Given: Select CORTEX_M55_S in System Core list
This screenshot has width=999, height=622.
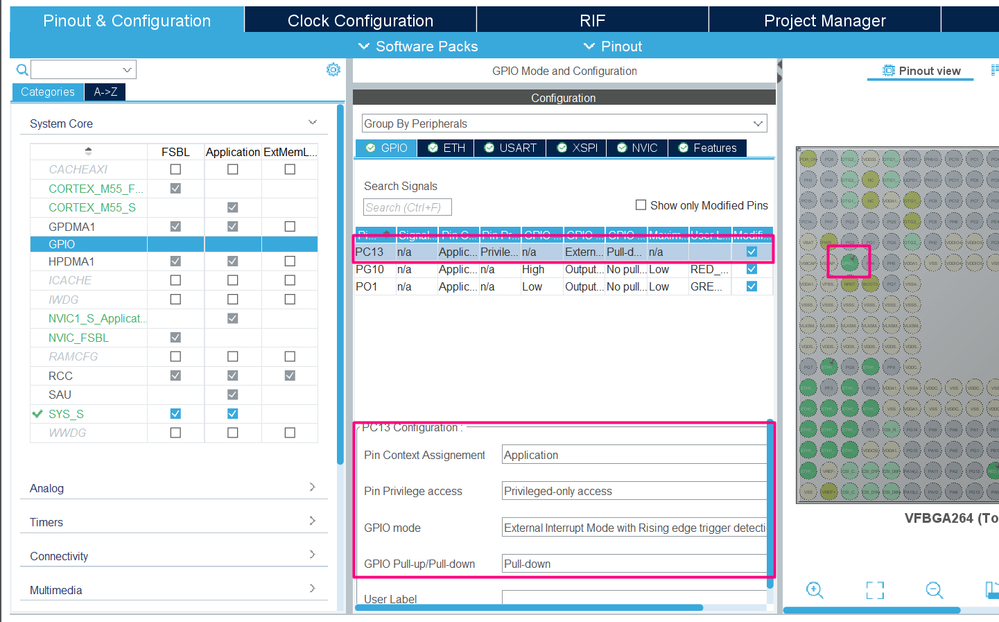Looking at the screenshot, I should (x=92, y=208).
